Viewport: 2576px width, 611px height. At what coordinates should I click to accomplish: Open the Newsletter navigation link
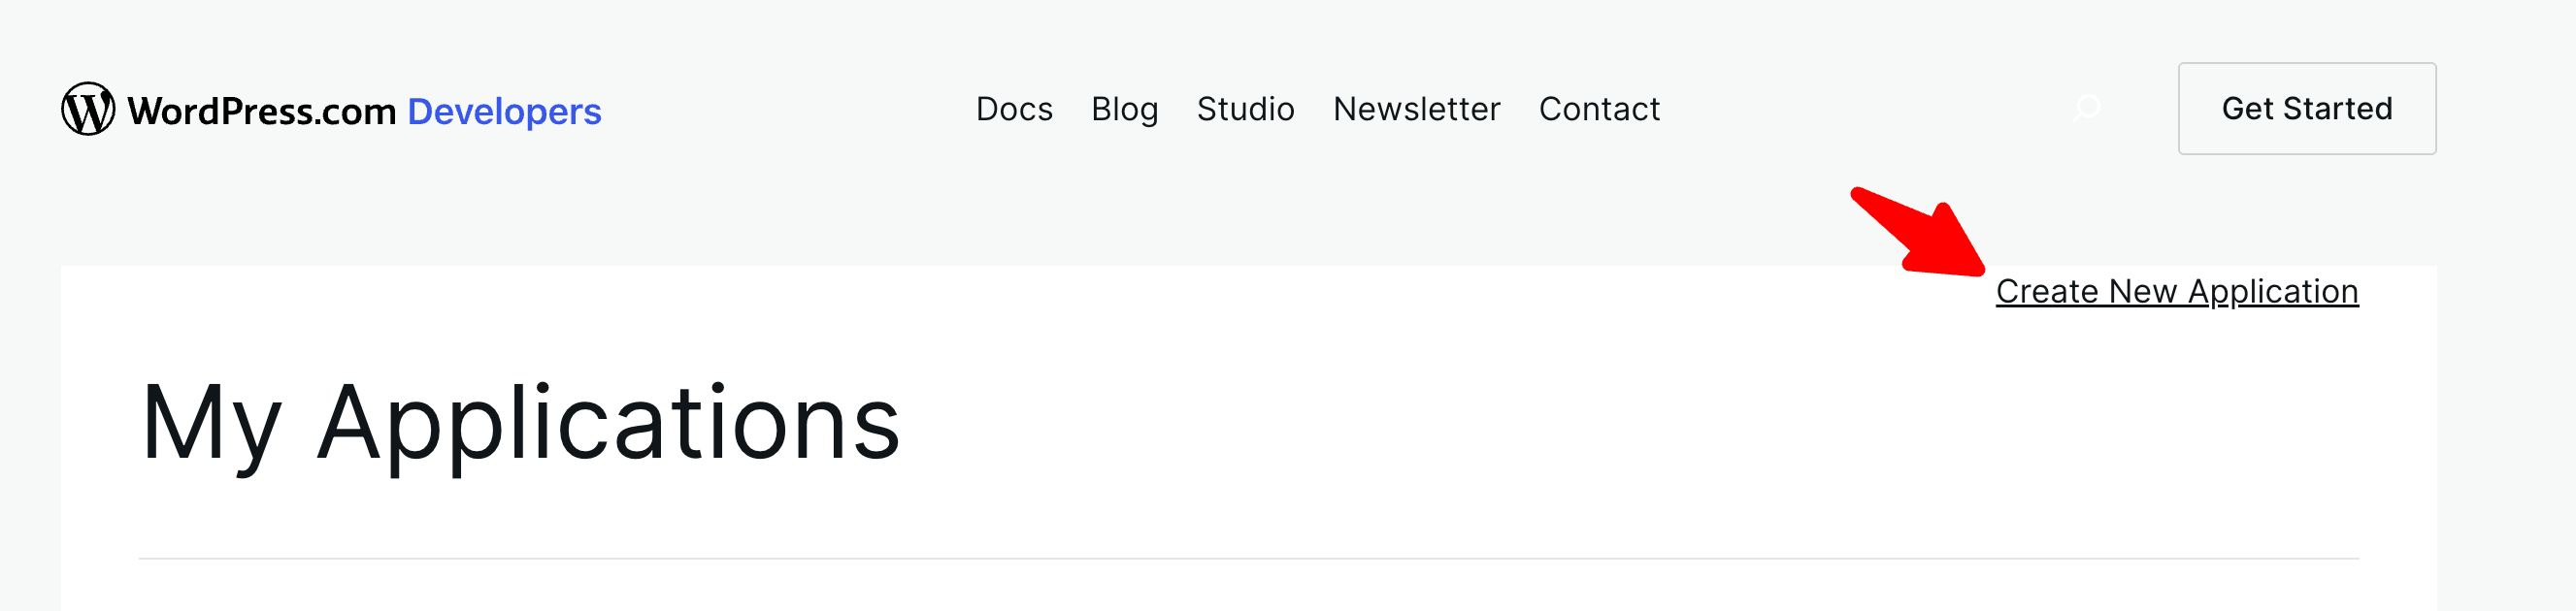[1416, 109]
